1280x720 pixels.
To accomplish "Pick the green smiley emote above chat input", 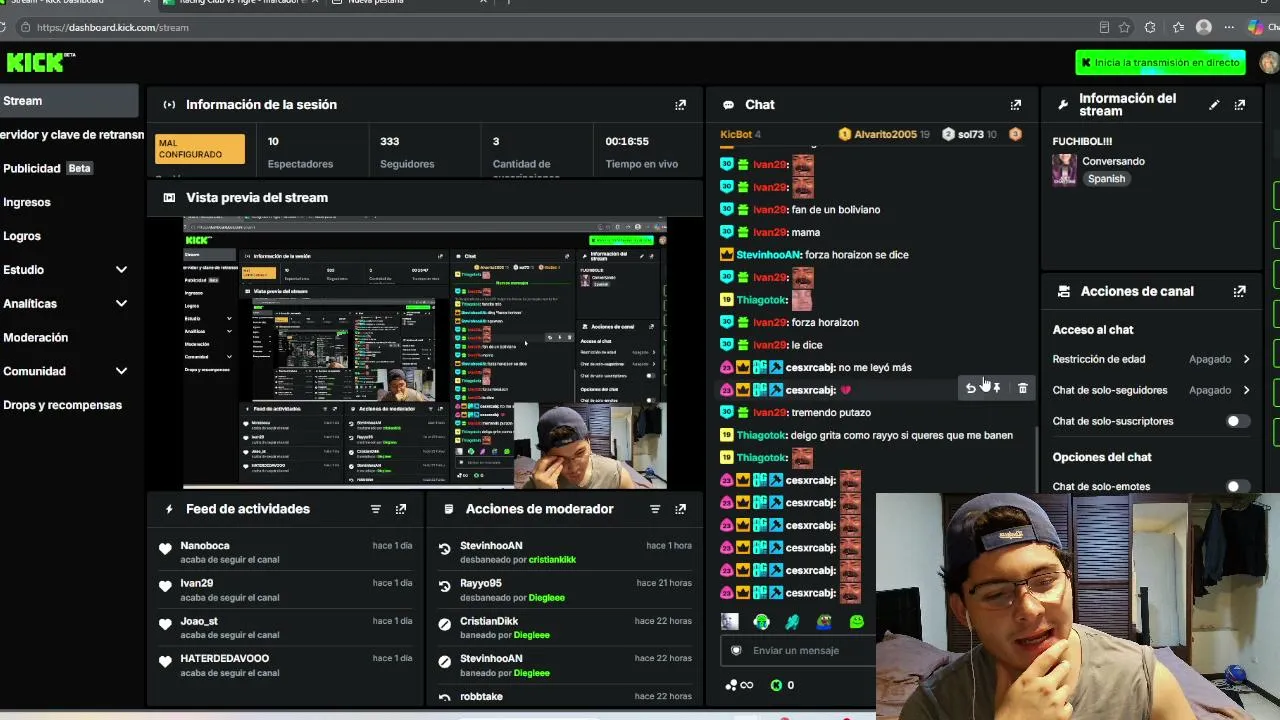I will (857, 622).
